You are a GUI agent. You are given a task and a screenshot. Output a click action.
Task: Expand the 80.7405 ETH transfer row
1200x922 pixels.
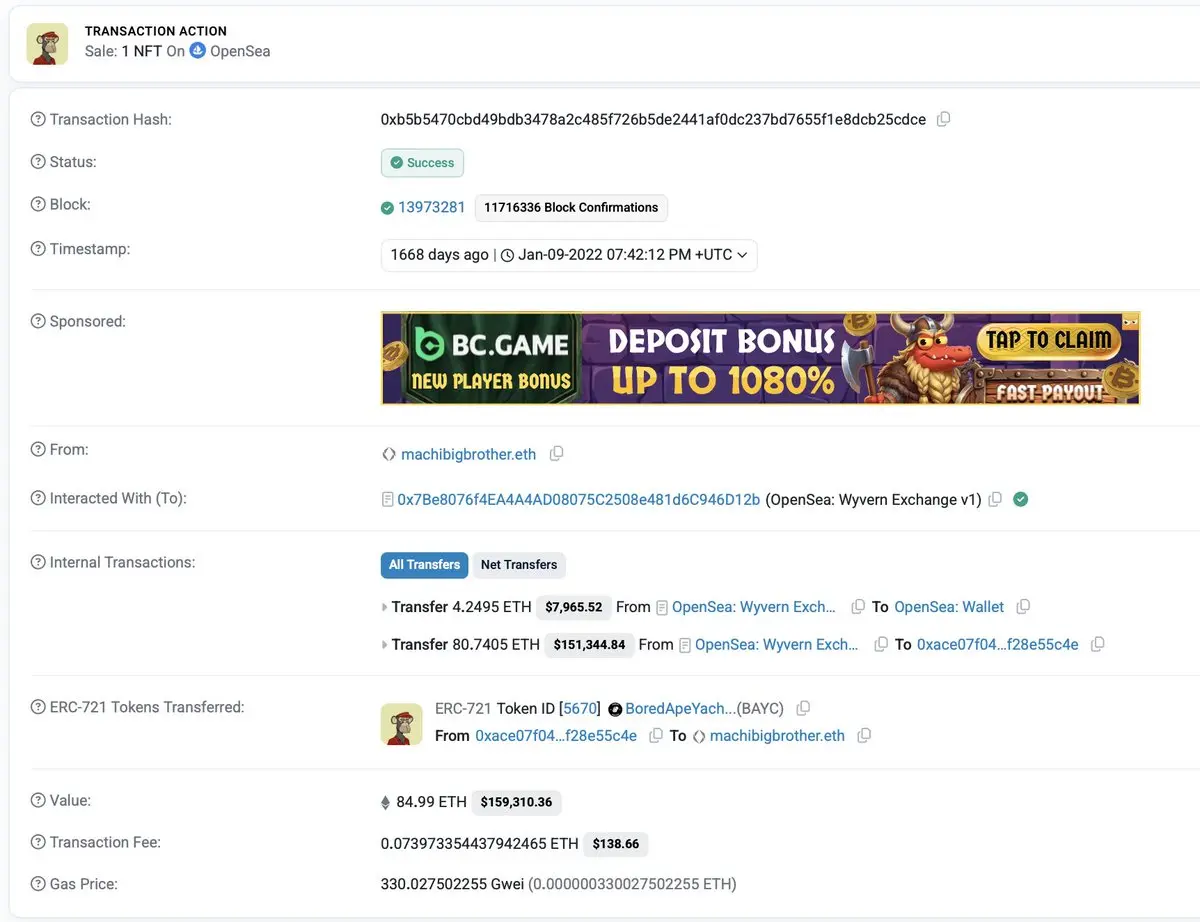coord(385,645)
